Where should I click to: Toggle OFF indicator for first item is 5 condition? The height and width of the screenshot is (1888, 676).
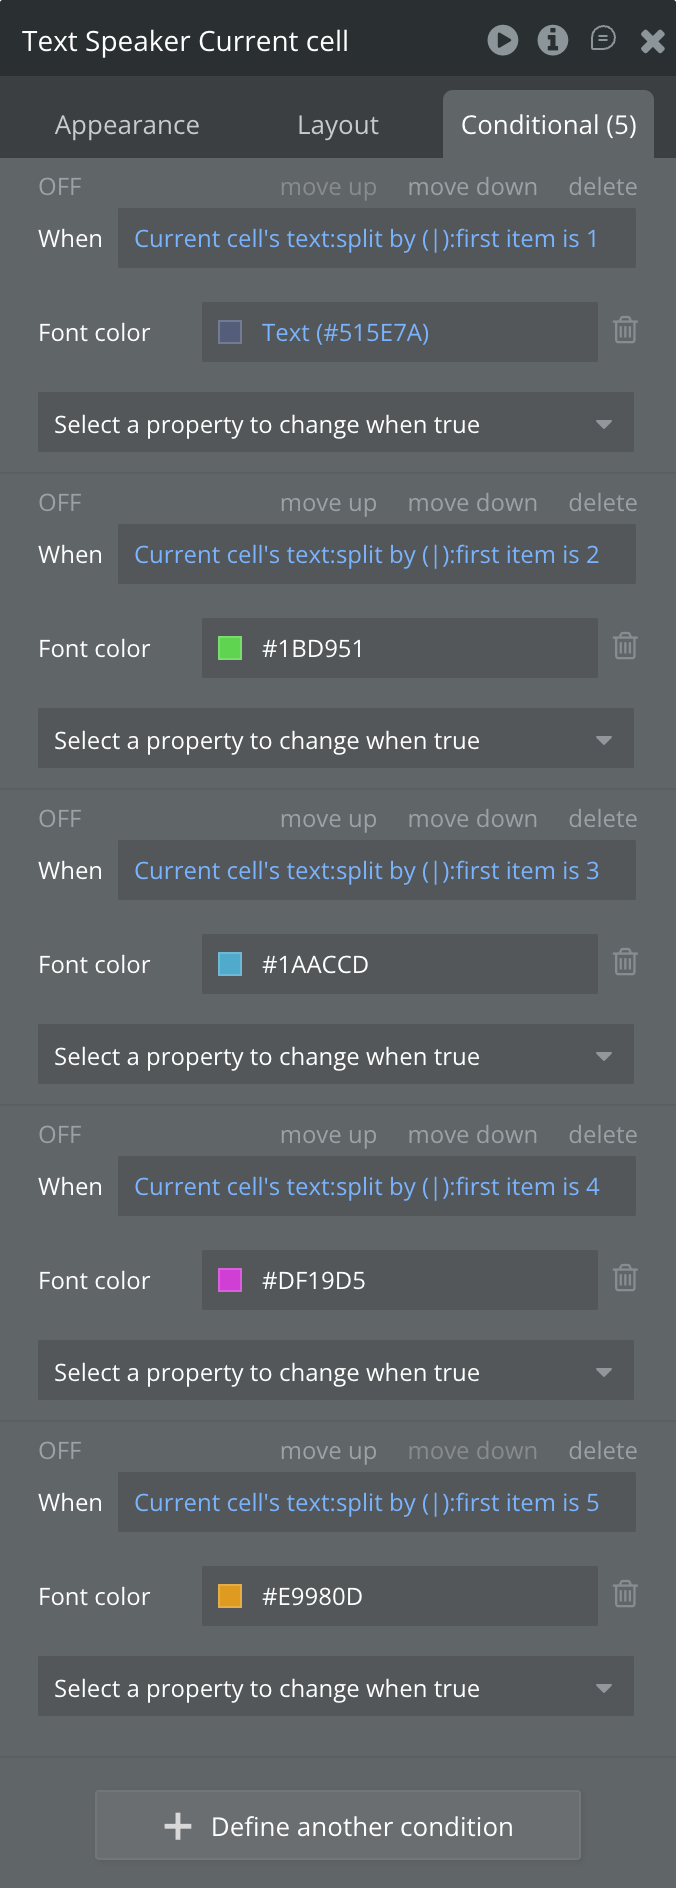(60, 1451)
